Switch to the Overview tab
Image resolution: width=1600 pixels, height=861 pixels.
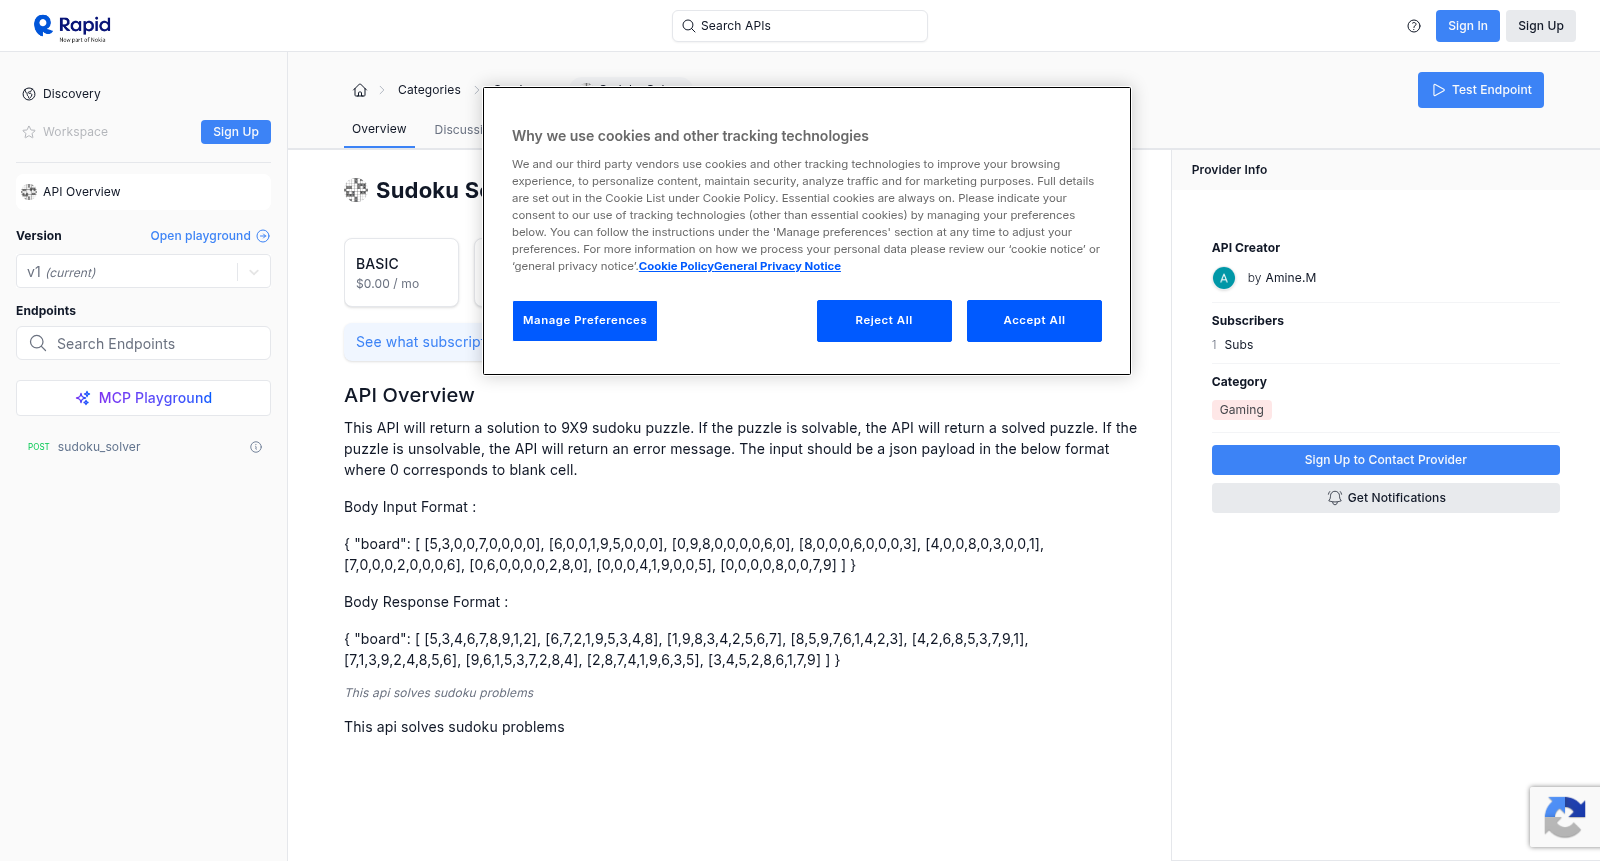(379, 129)
